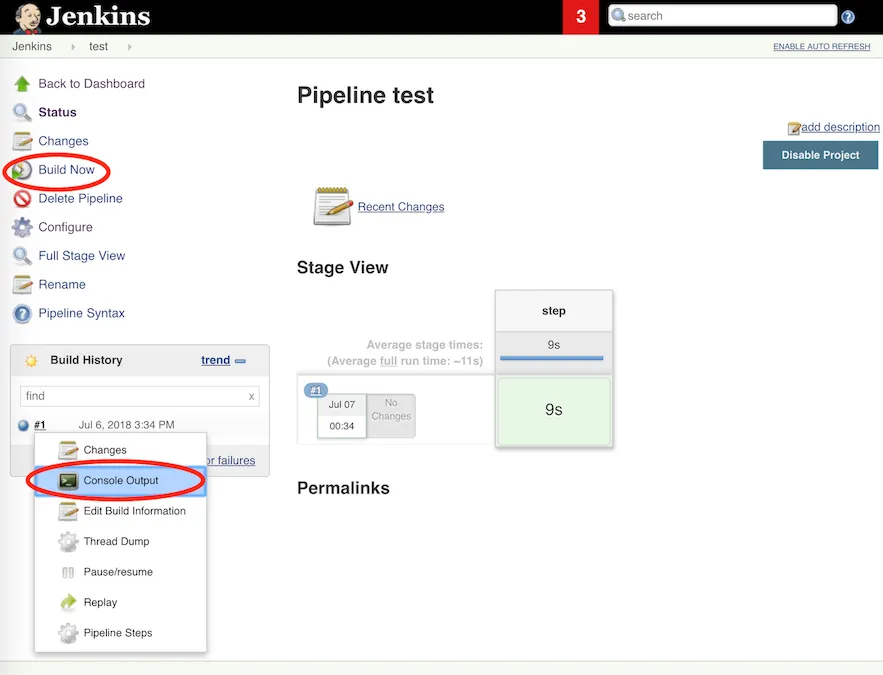Image resolution: width=883 pixels, height=675 pixels.
Task: Click the blue status ball for build #1
Action: [x=23, y=426]
